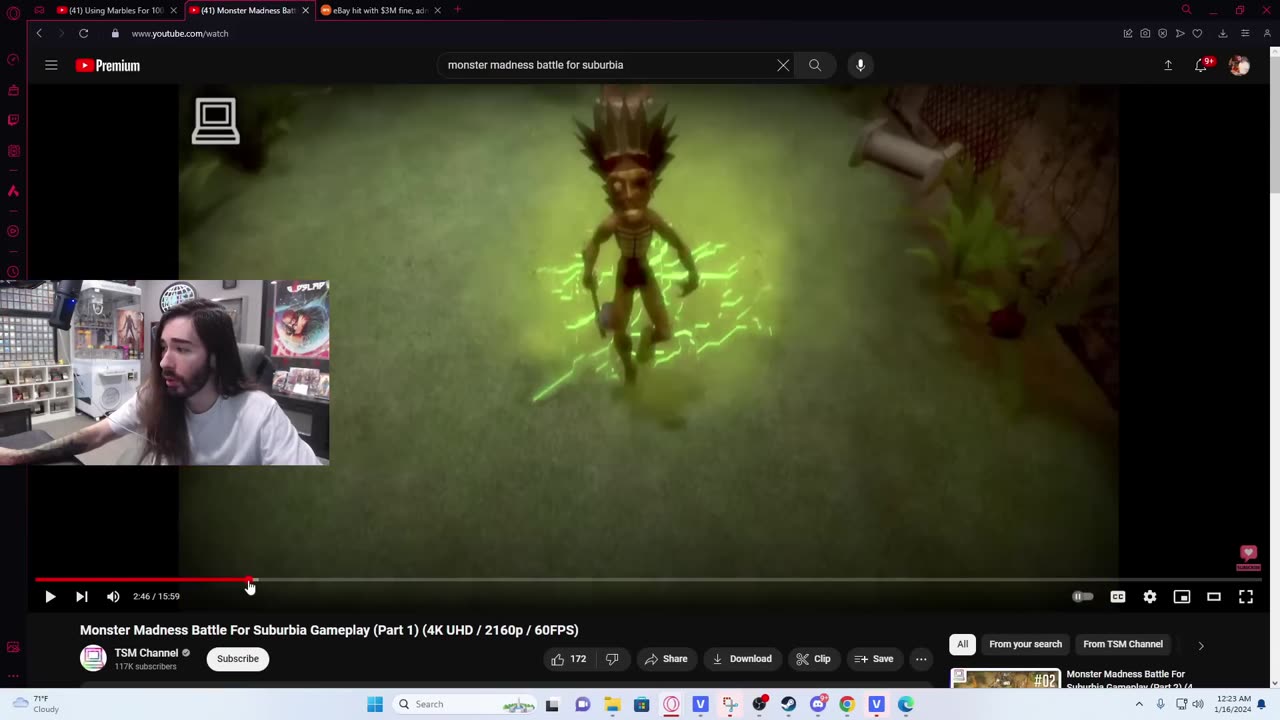1280x720 pixels.
Task: Click Windows taskbar Search box
Action: pyautogui.click(x=466, y=704)
